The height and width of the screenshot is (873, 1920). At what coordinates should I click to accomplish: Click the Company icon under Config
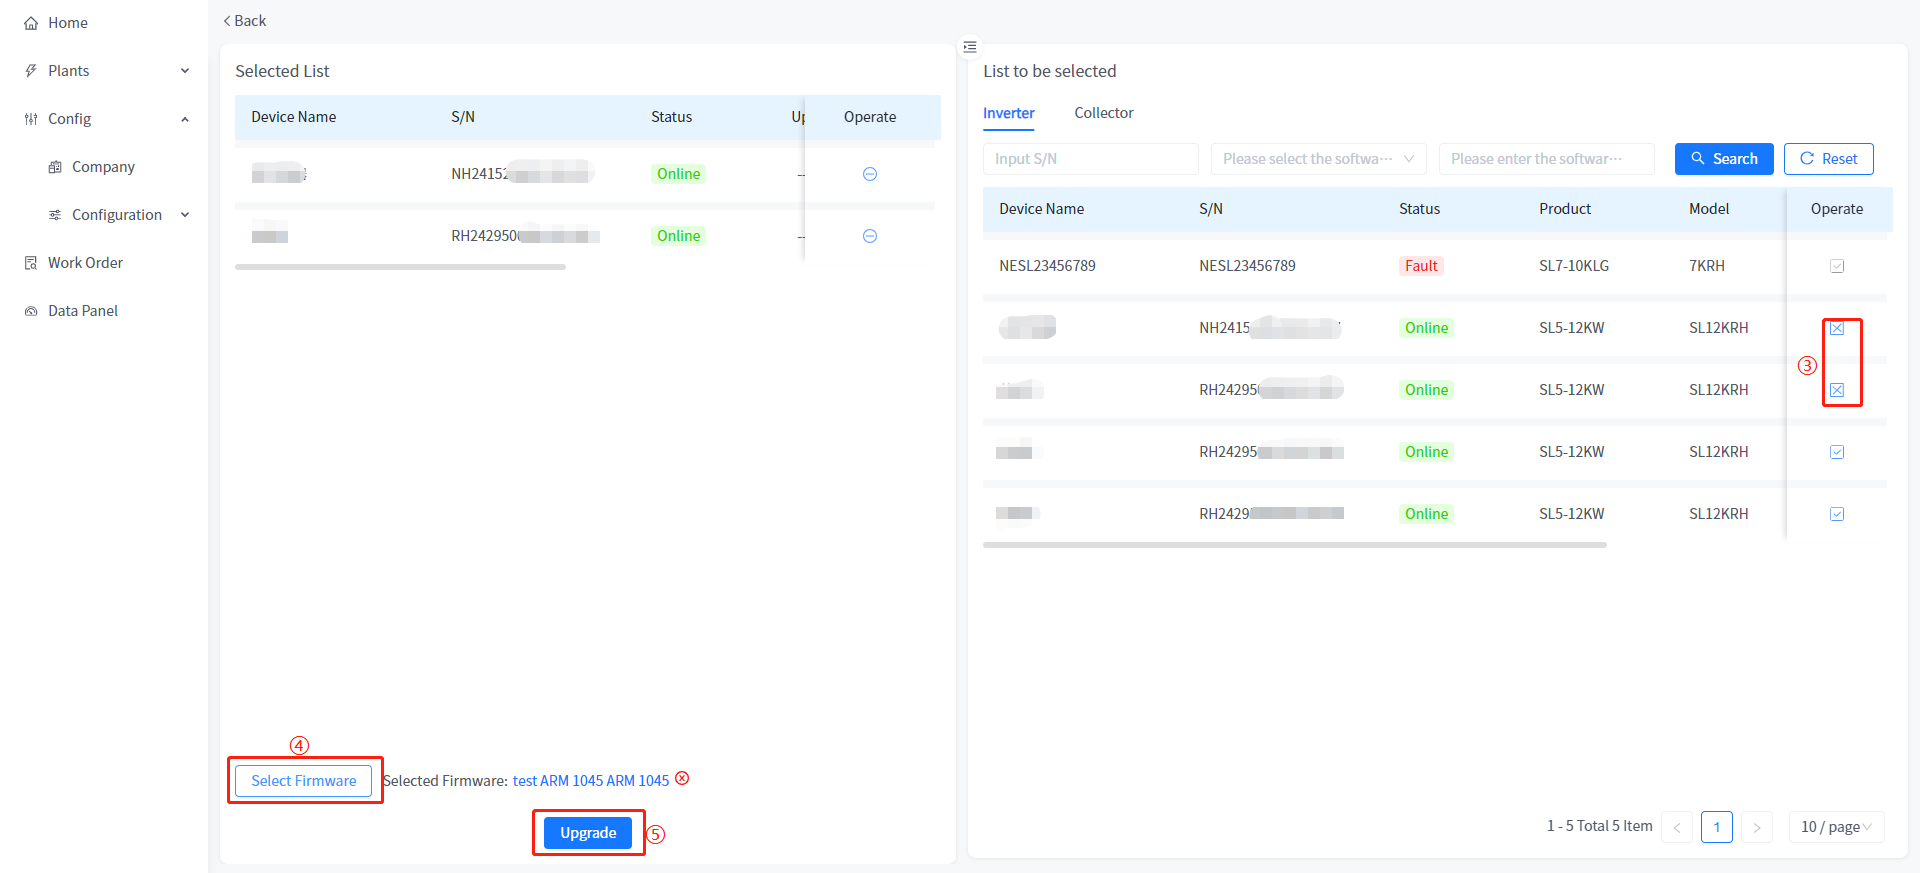coord(55,167)
